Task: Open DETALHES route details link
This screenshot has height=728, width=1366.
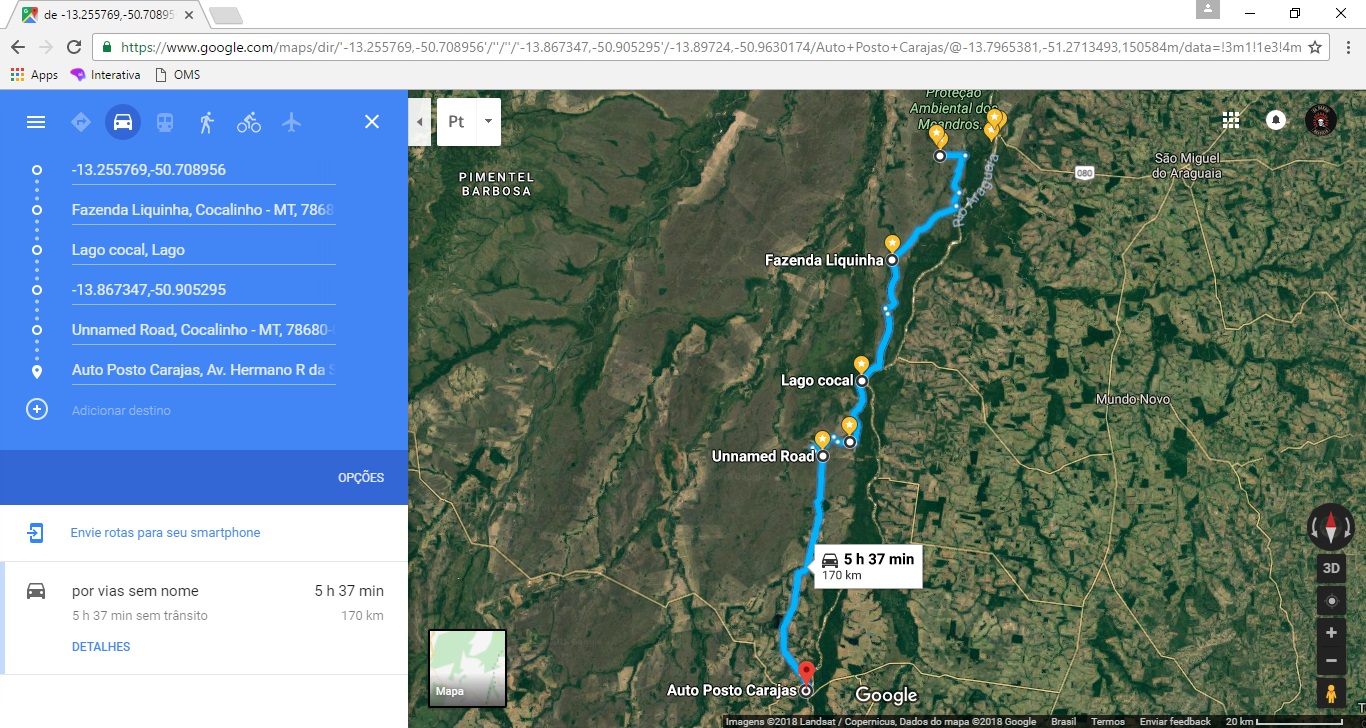Action: coord(101,647)
